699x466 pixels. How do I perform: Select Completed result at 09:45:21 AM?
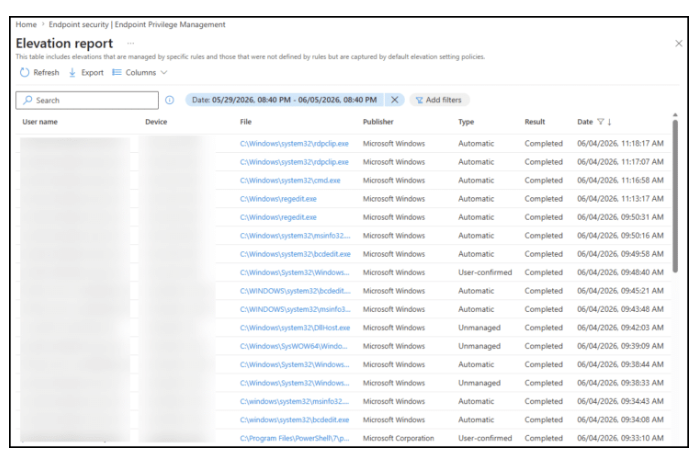click(543, 291)
